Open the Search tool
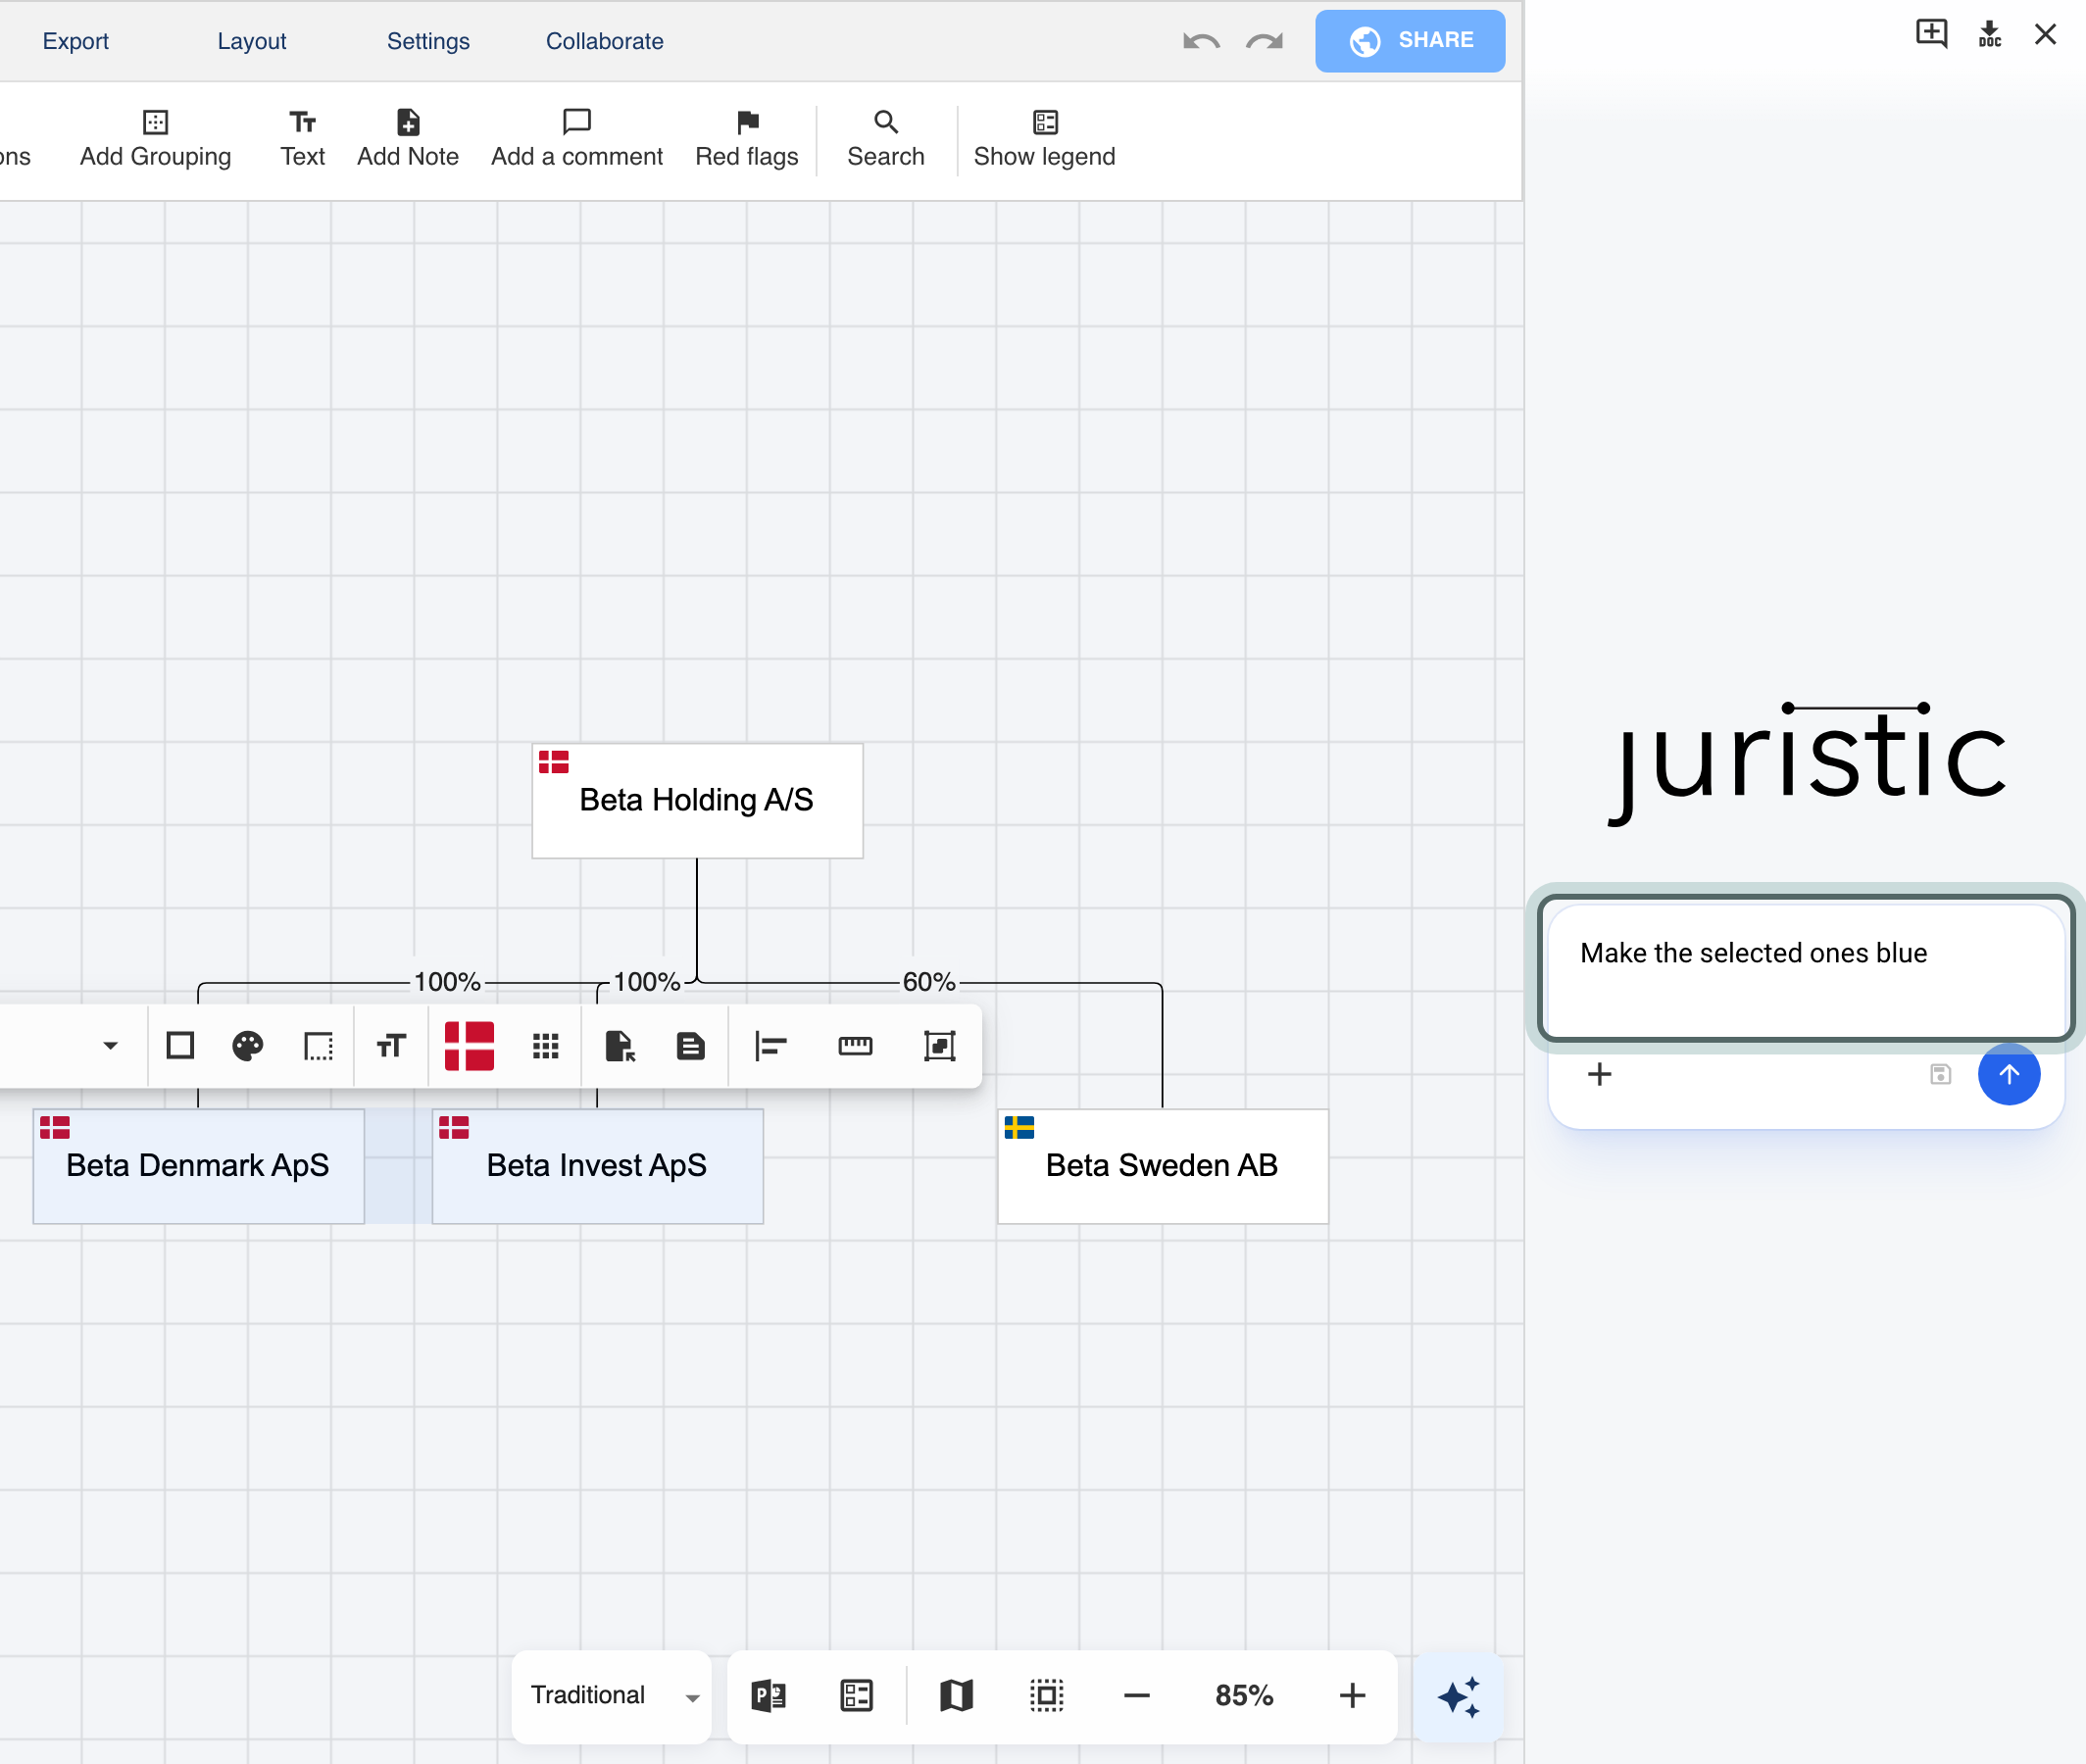 point(886,139)
